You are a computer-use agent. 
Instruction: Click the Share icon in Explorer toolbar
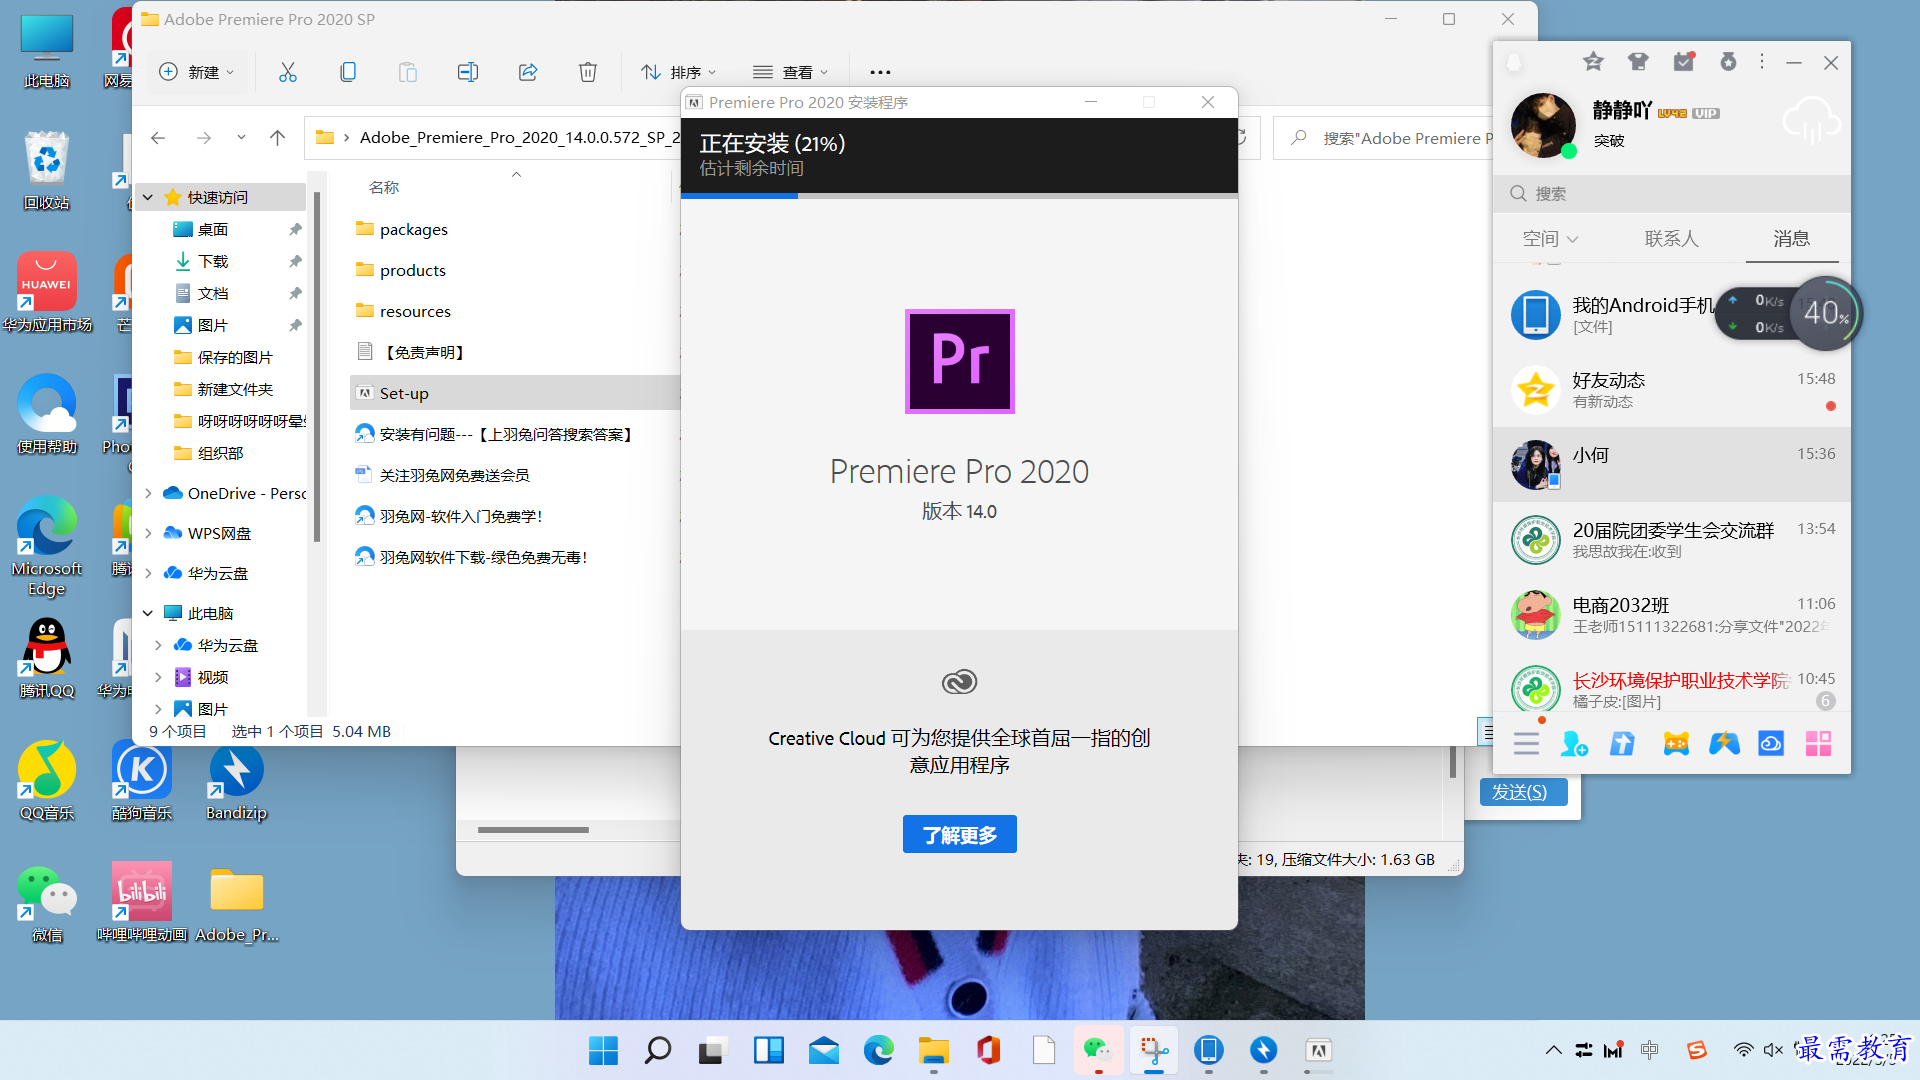tap(528, 72)
